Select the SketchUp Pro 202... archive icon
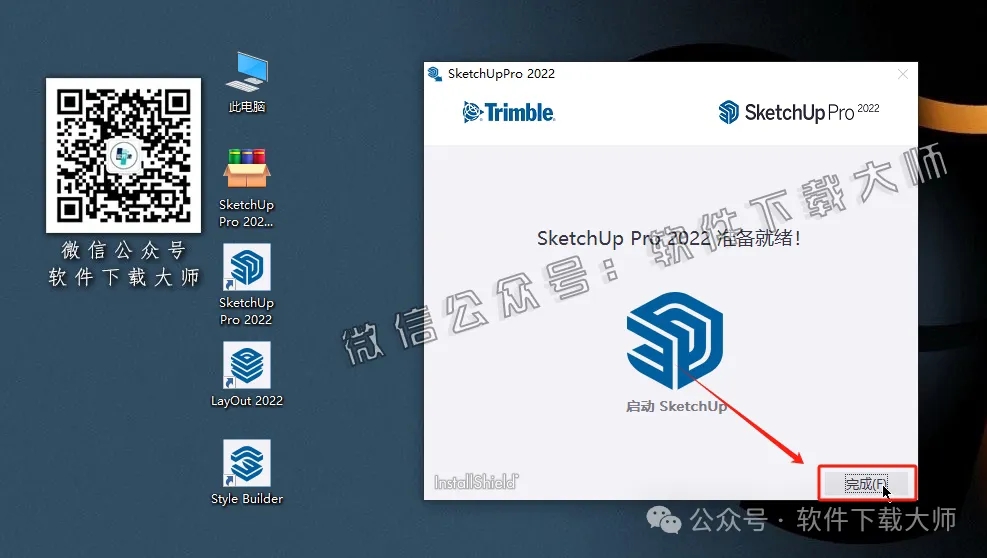Screen dimensions: 987x558 (246, 188)
